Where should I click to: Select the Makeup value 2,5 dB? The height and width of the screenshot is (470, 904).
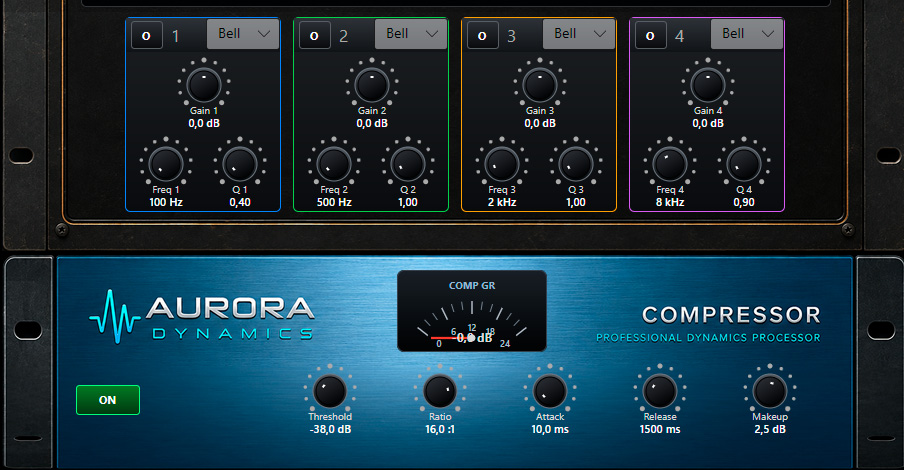click(770, 430)
